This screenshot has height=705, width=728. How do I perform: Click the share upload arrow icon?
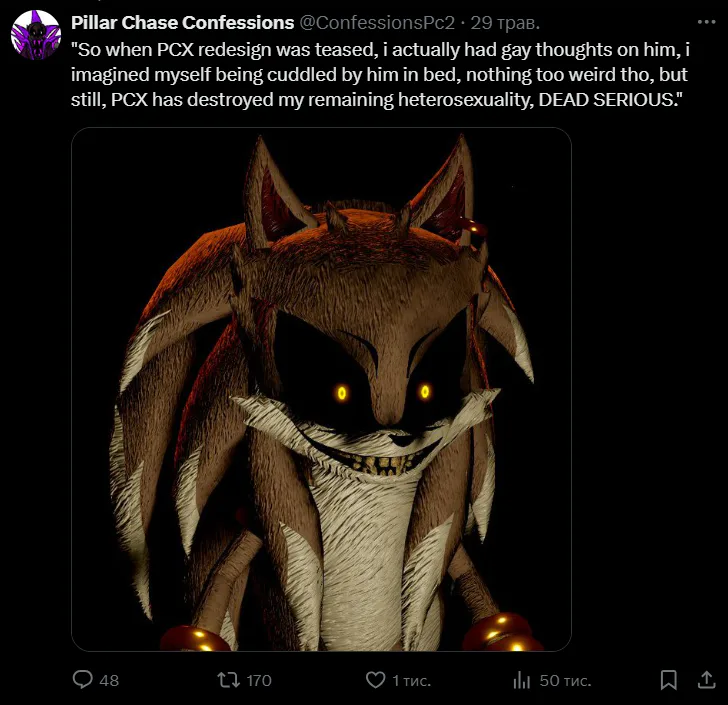coord(698,679)
